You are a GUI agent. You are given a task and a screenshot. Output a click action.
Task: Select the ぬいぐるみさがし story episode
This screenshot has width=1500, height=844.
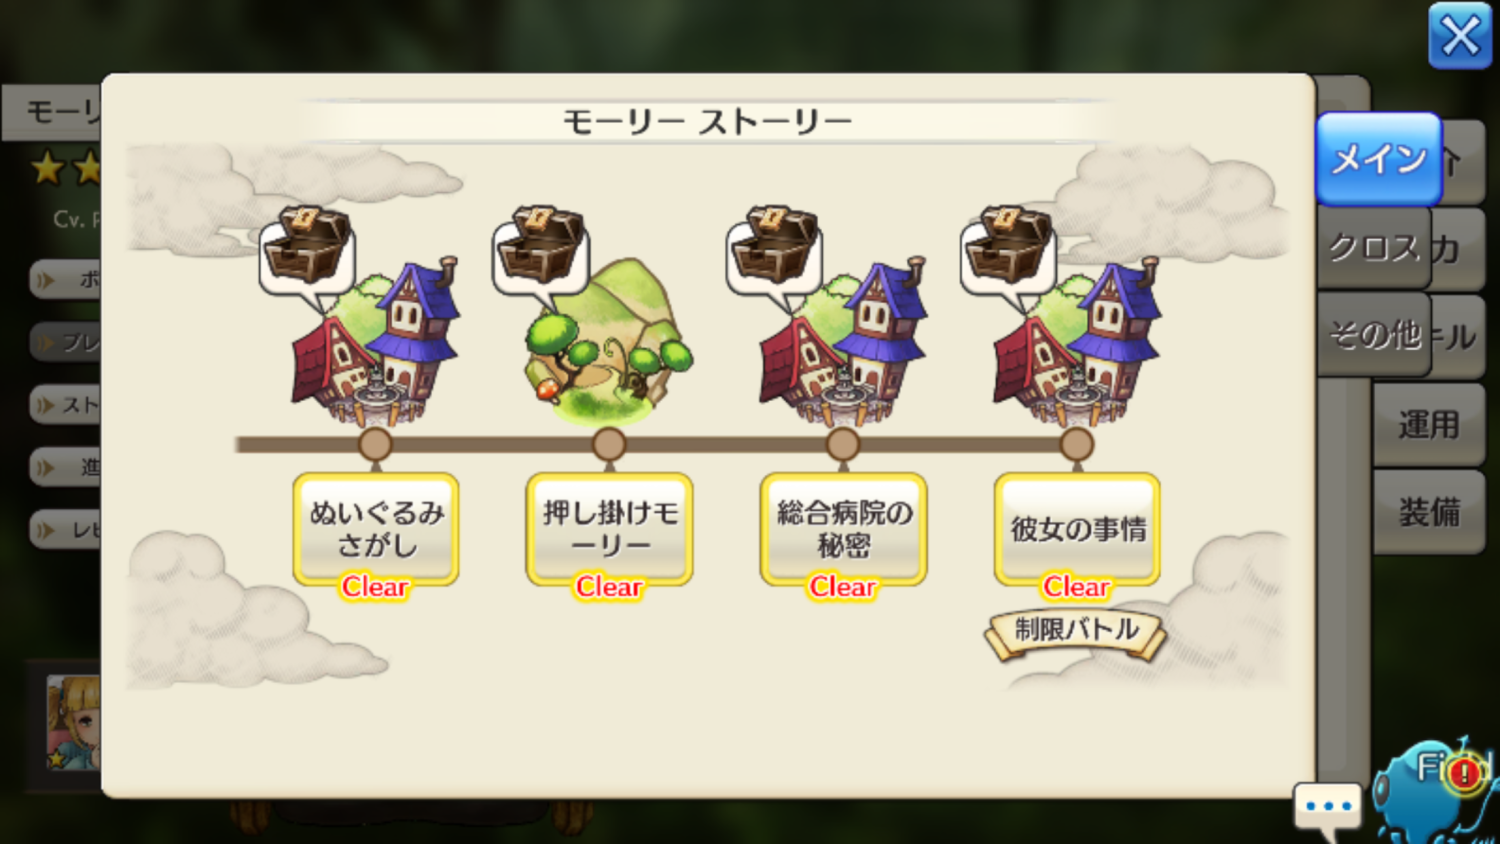click(x=376, y=529)
